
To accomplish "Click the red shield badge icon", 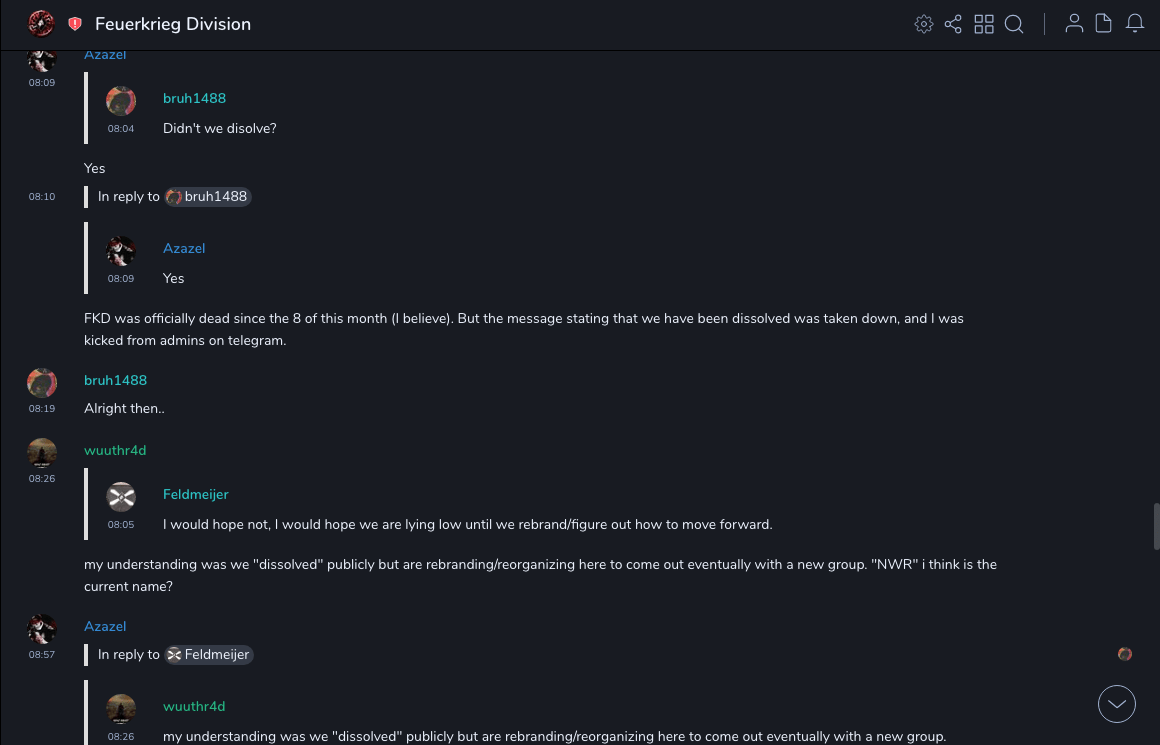I will click(75, 24).
